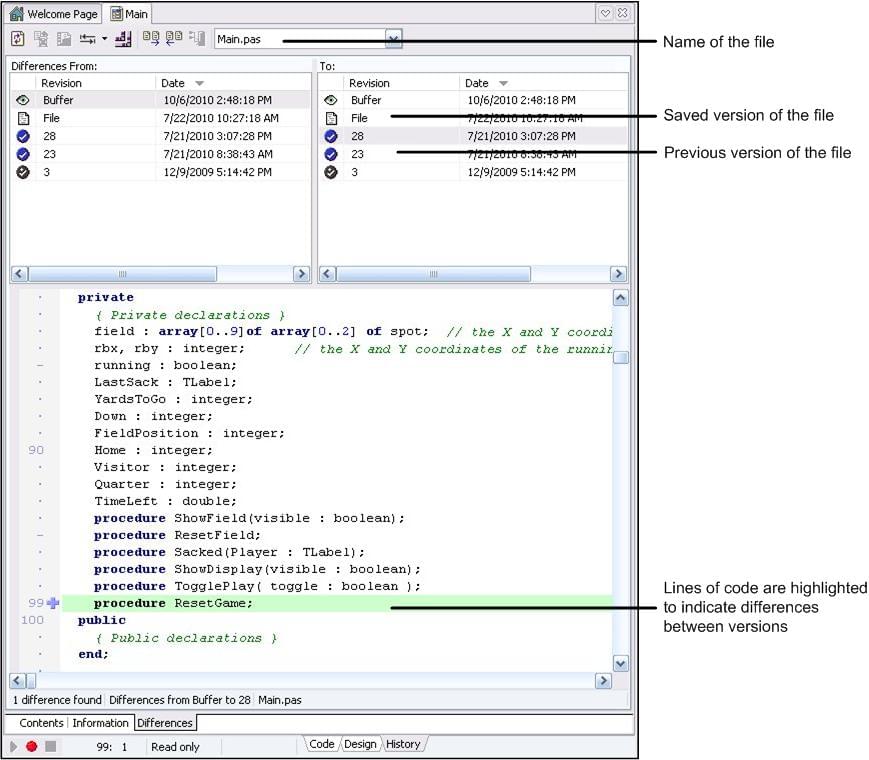The height and width of the screenshot is (760, 869).
Task: Click Revision column header in Differences From
Action: 95,83
